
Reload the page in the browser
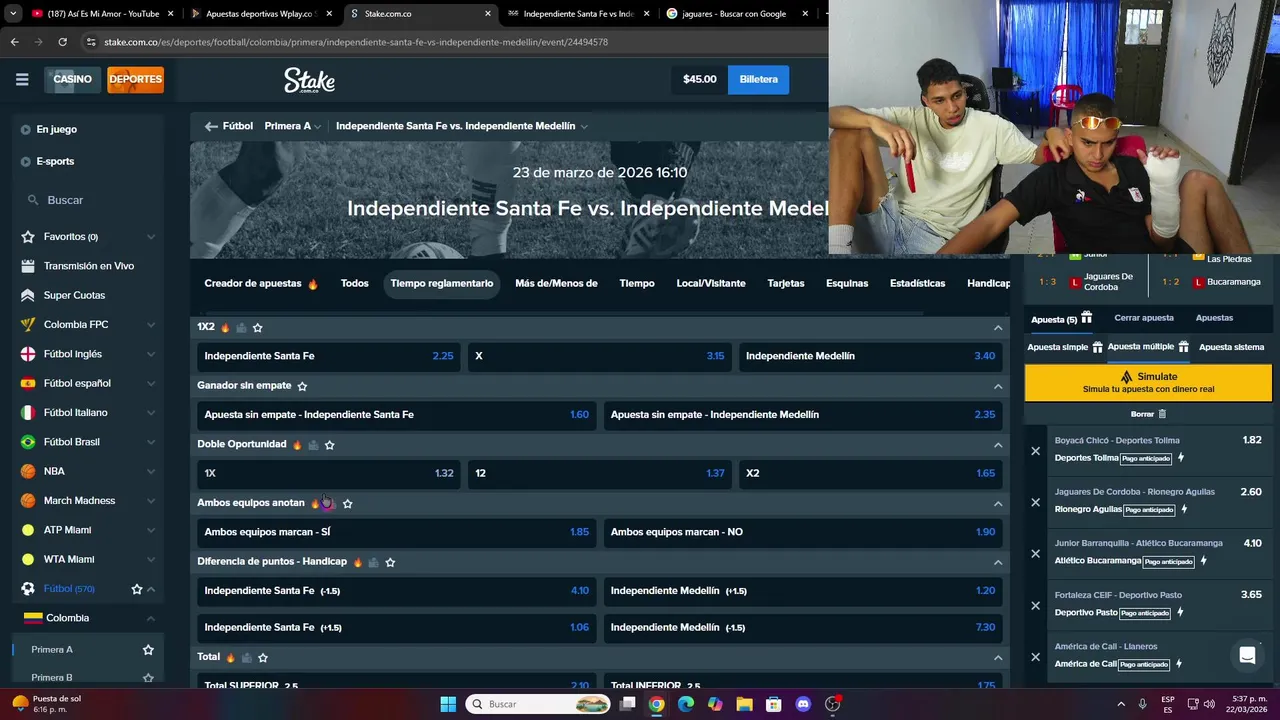pos(62,42)
